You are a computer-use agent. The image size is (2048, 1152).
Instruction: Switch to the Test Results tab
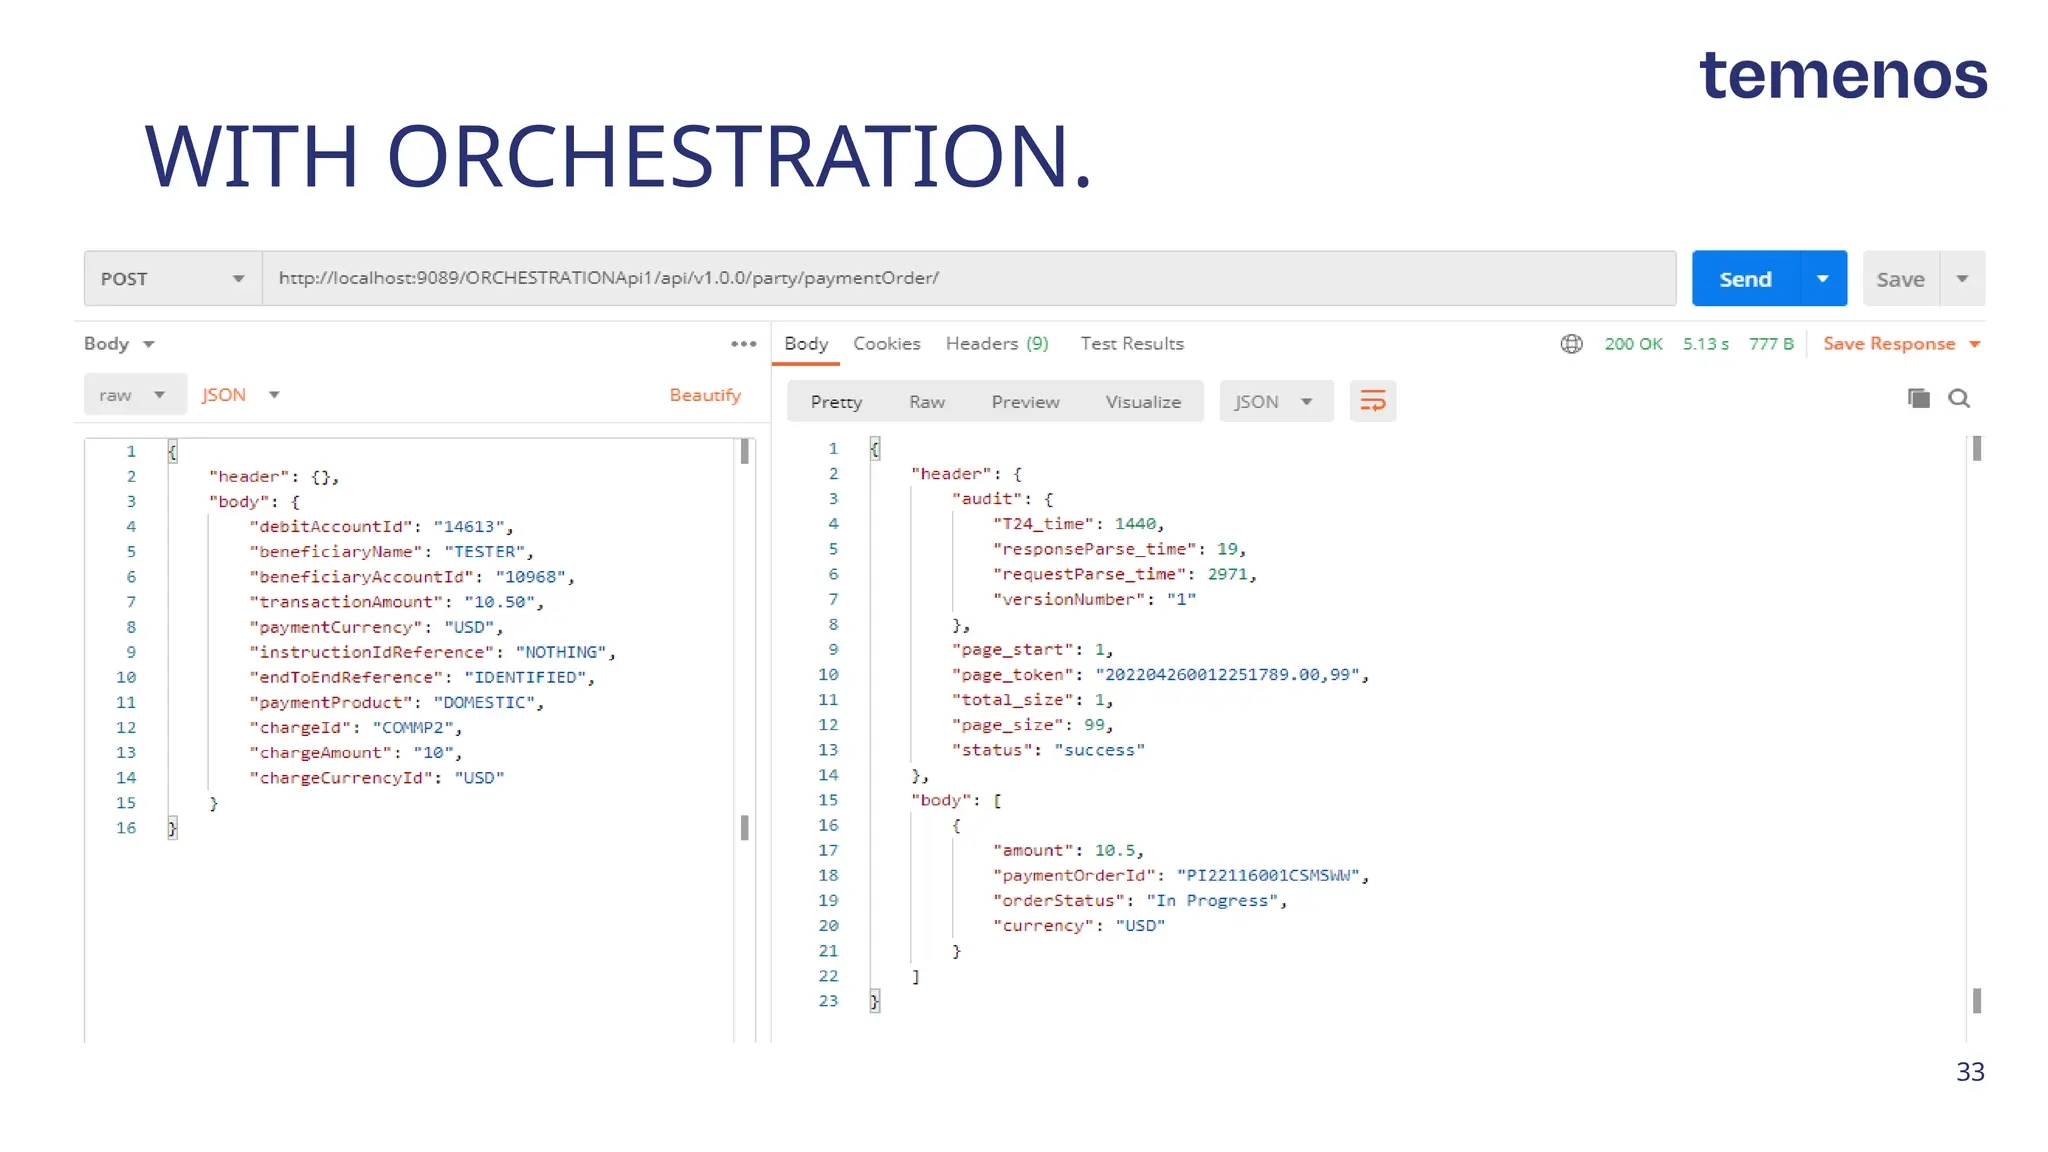click(x=1131, y=344)
